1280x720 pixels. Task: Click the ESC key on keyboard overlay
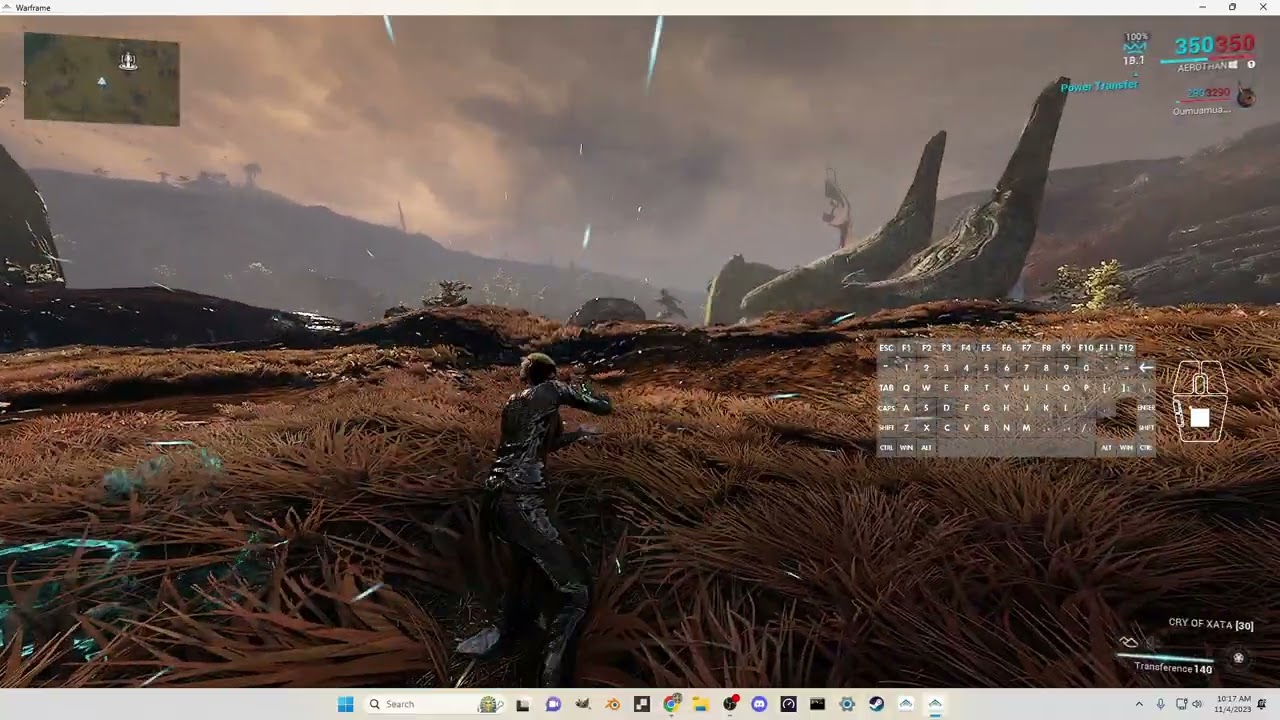coord(886,348)
